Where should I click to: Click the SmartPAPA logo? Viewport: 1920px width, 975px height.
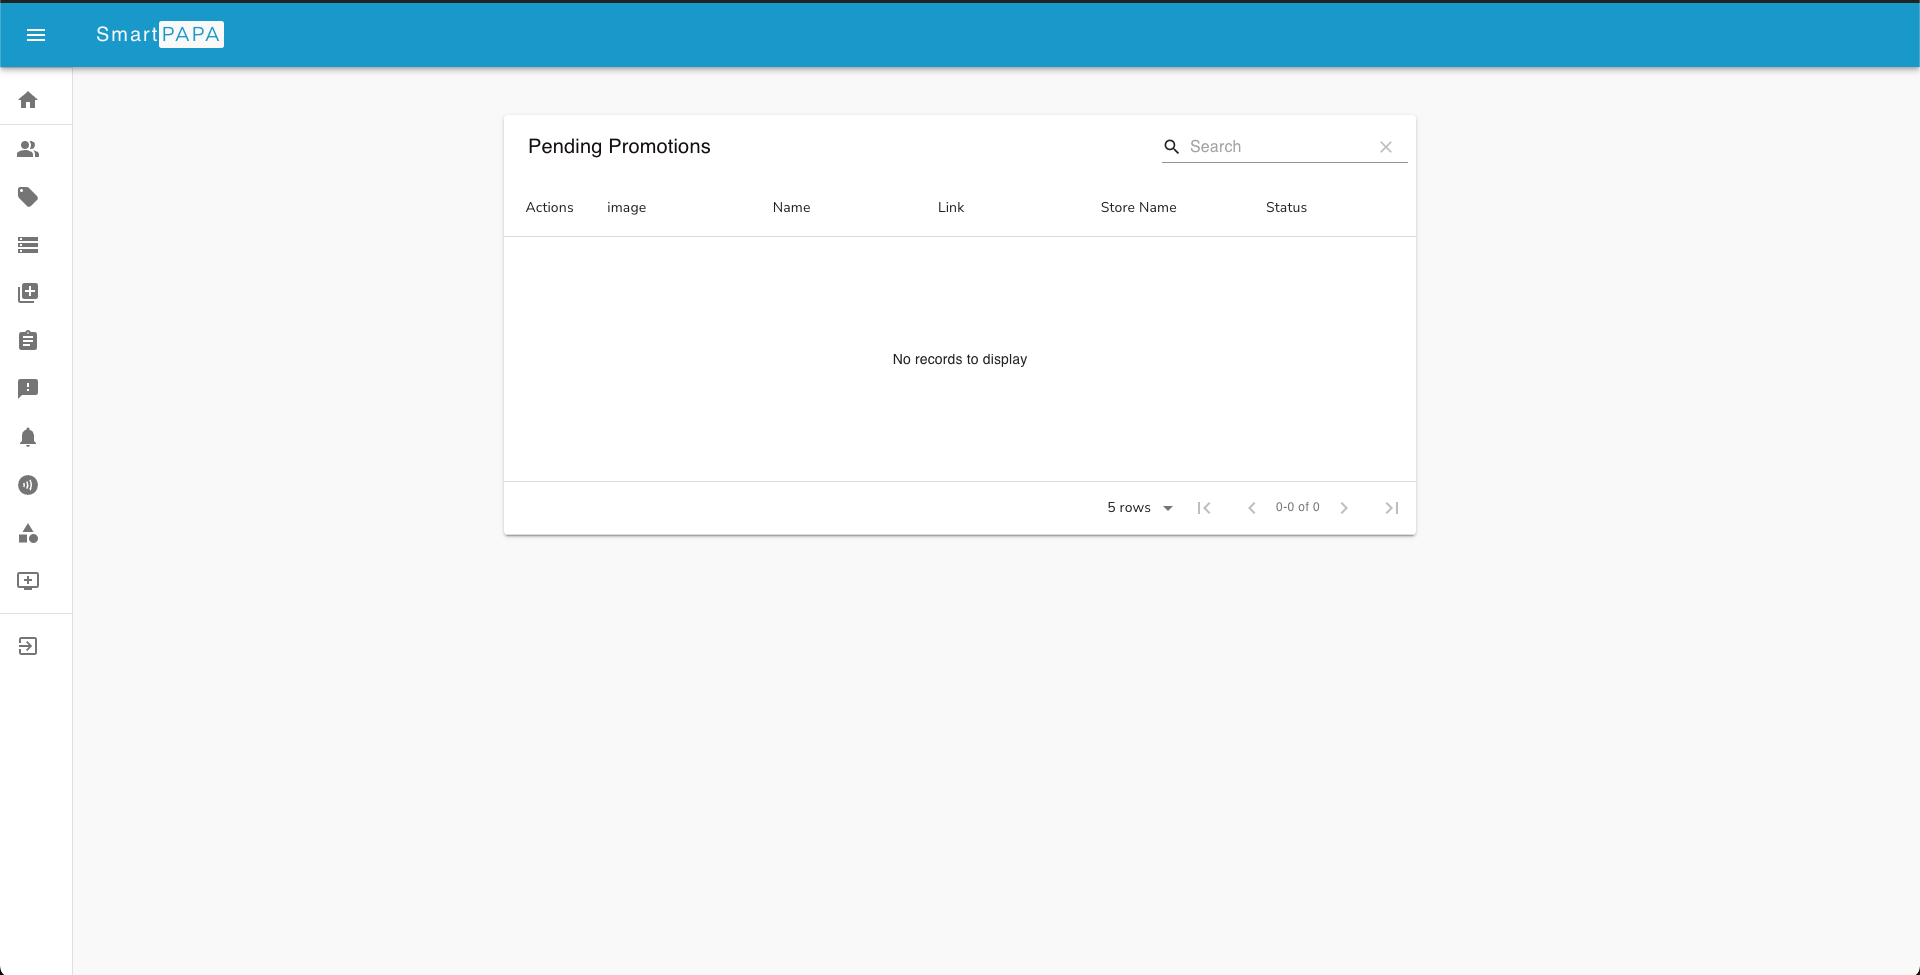tap(160, 35)
